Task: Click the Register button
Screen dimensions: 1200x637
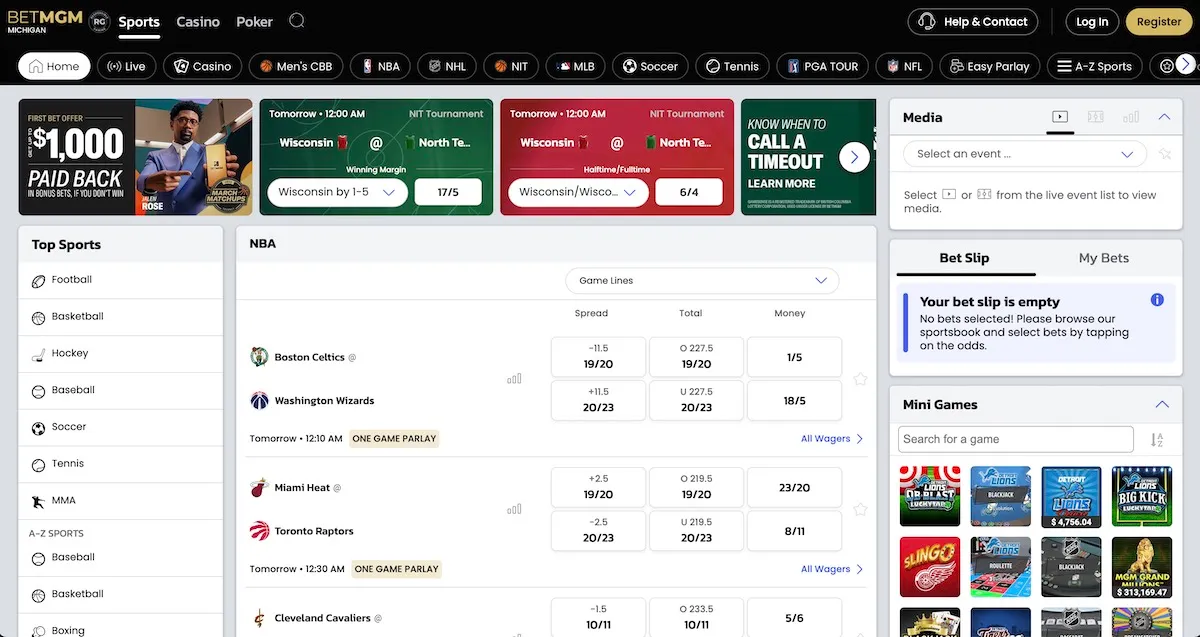Action: [1159, 22]
